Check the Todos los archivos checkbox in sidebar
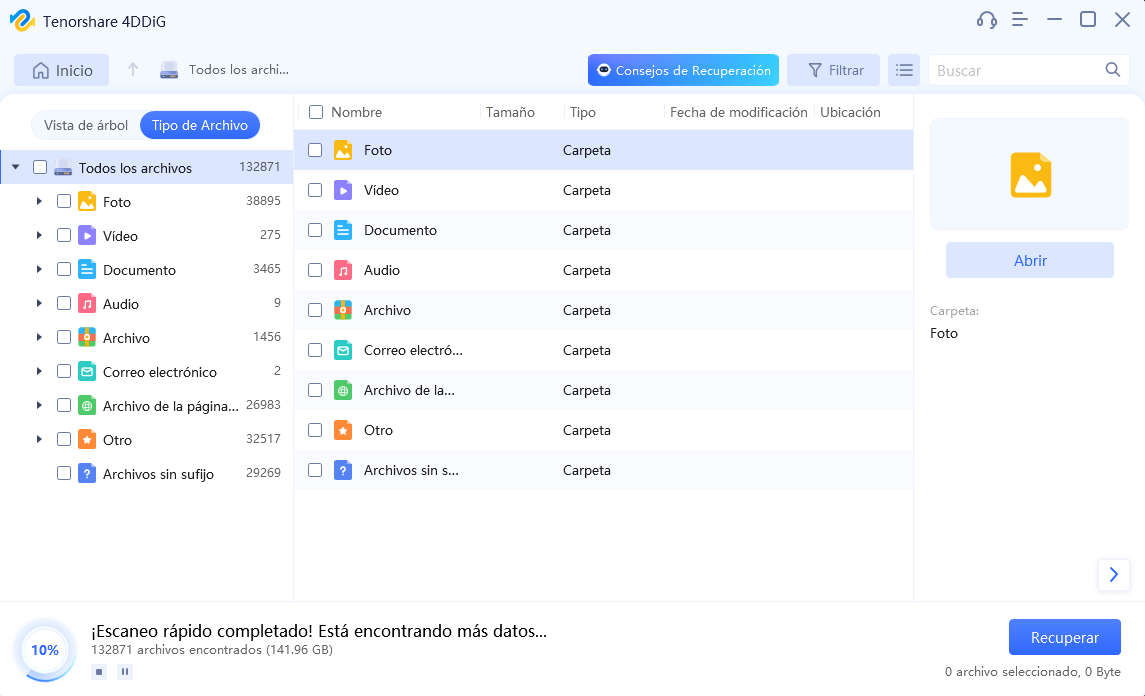1145x696 pixels. click(40, 167)
